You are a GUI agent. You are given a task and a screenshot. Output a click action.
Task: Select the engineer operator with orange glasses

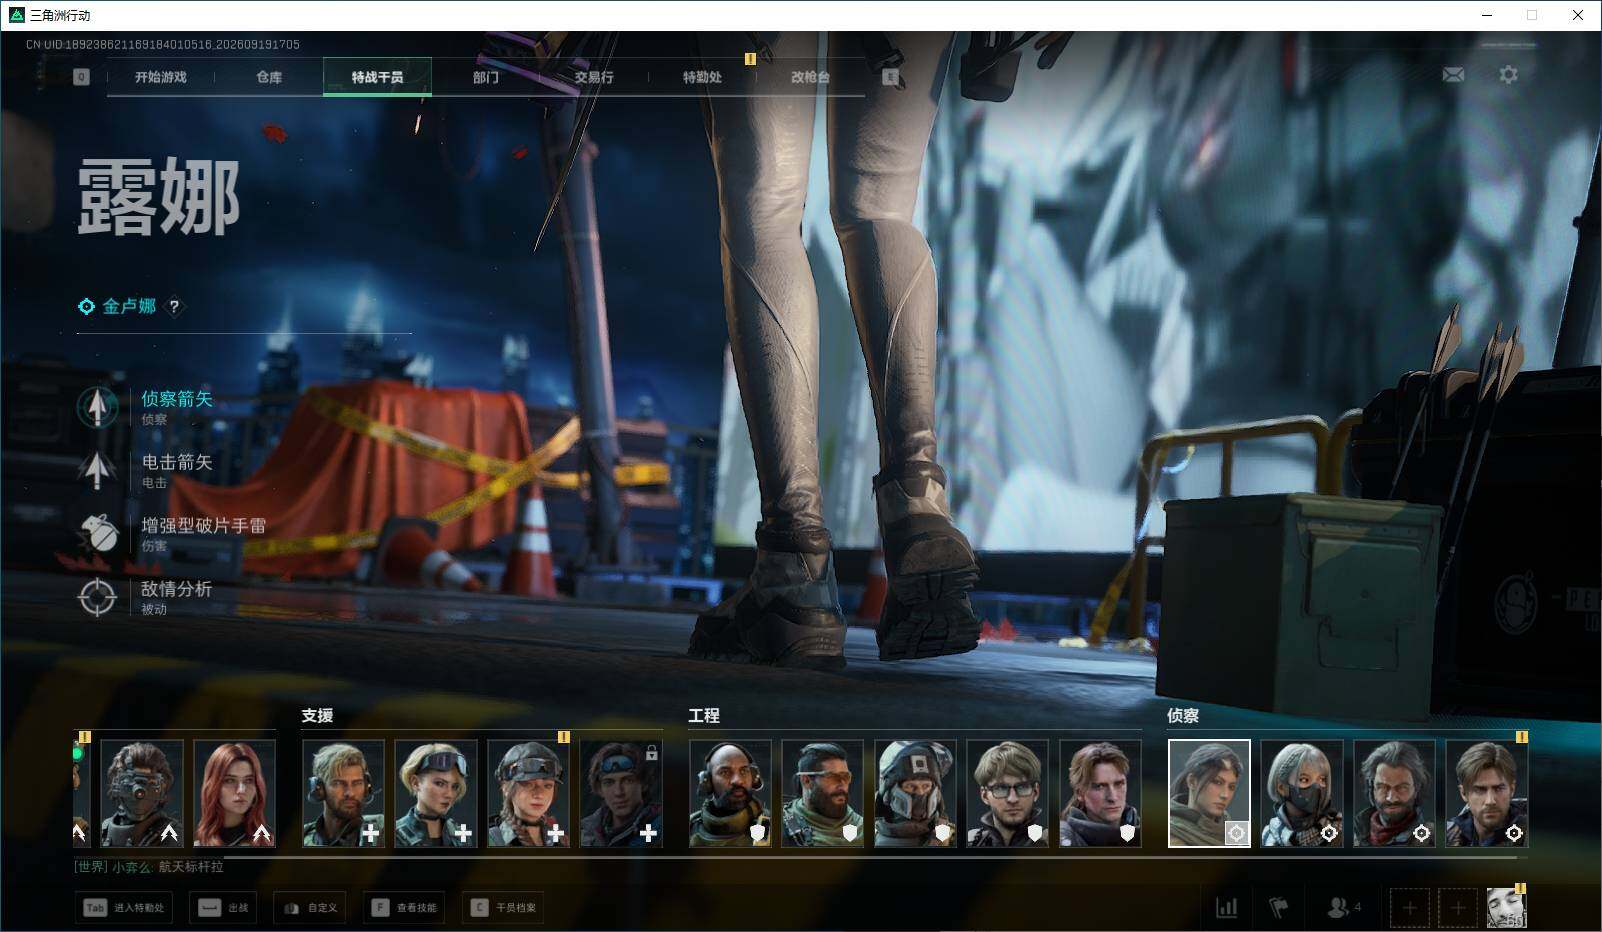(822, 793)
